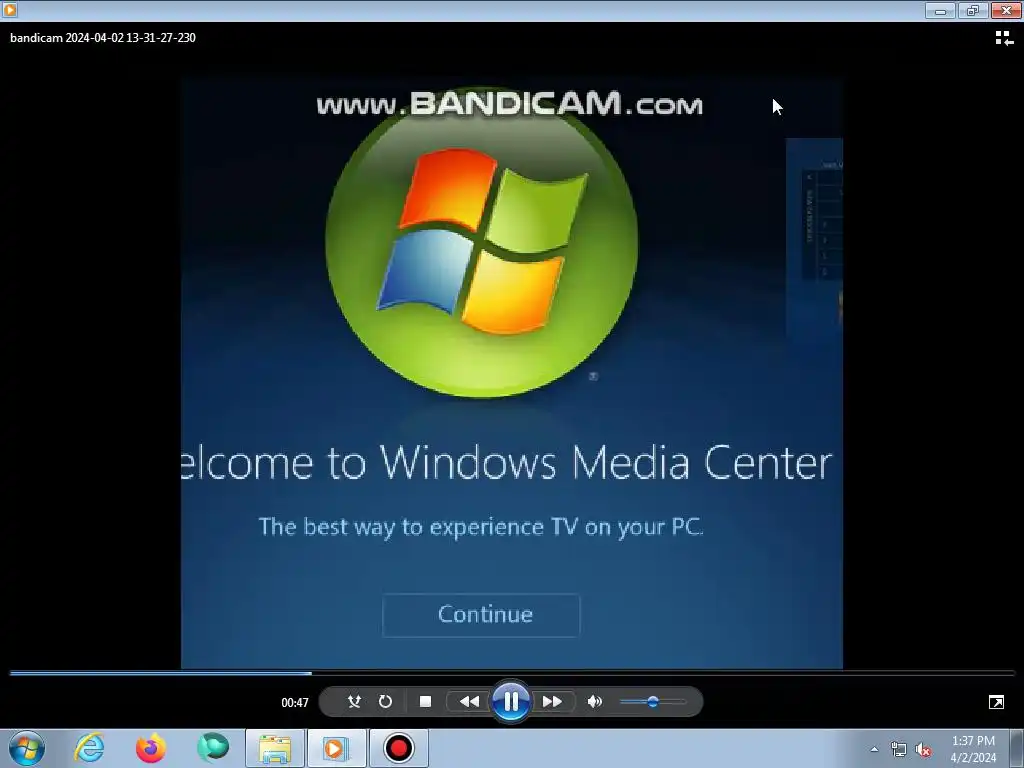1024x768 pixels.
Task: Click the muted speaker tray icon
Action: (923, 750)
